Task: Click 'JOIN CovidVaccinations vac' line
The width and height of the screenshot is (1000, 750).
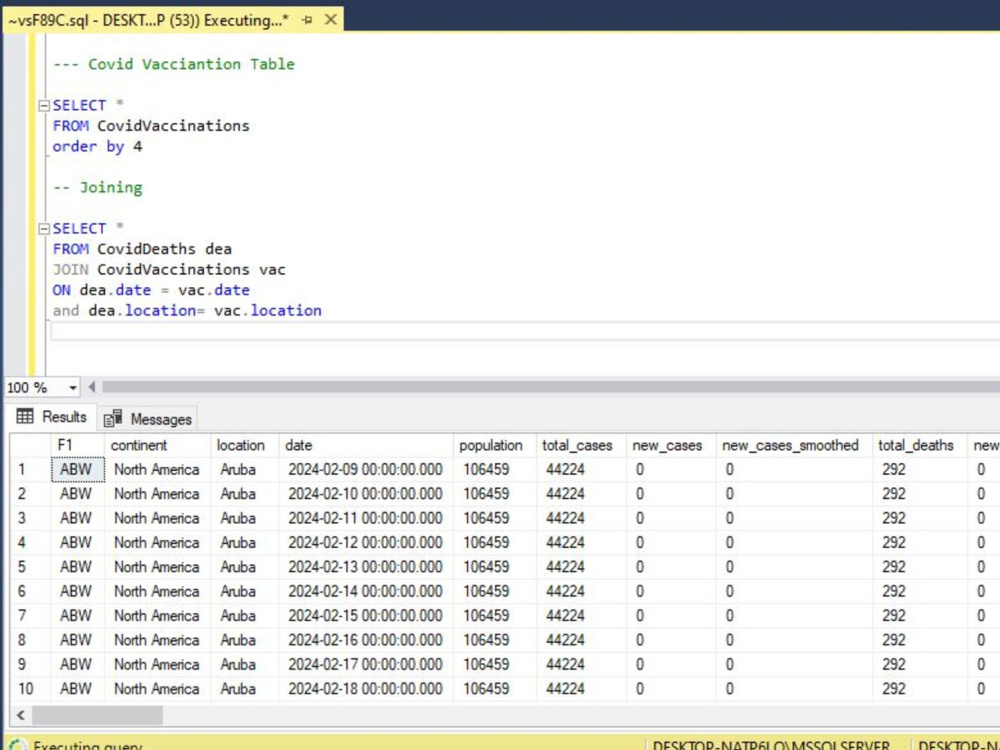Action: [x=169, y=270]
